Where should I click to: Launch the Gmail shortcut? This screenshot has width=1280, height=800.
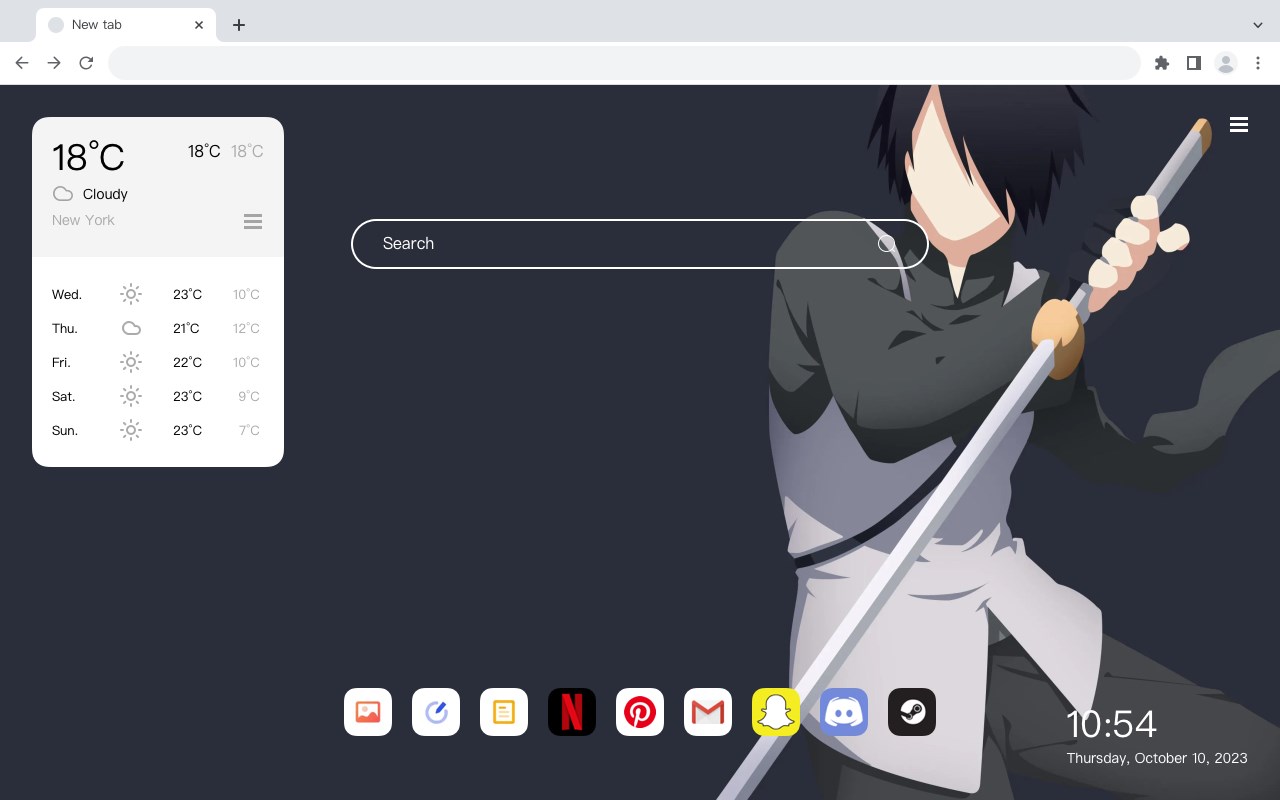click(708, 712)
